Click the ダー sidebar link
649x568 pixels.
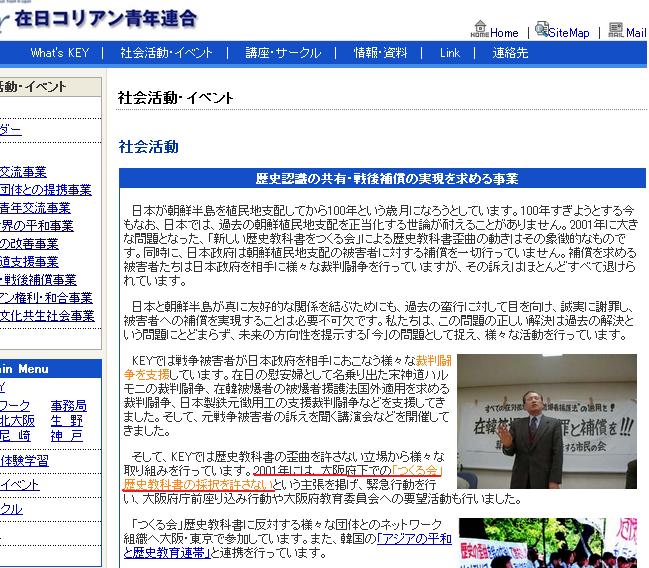11,130
